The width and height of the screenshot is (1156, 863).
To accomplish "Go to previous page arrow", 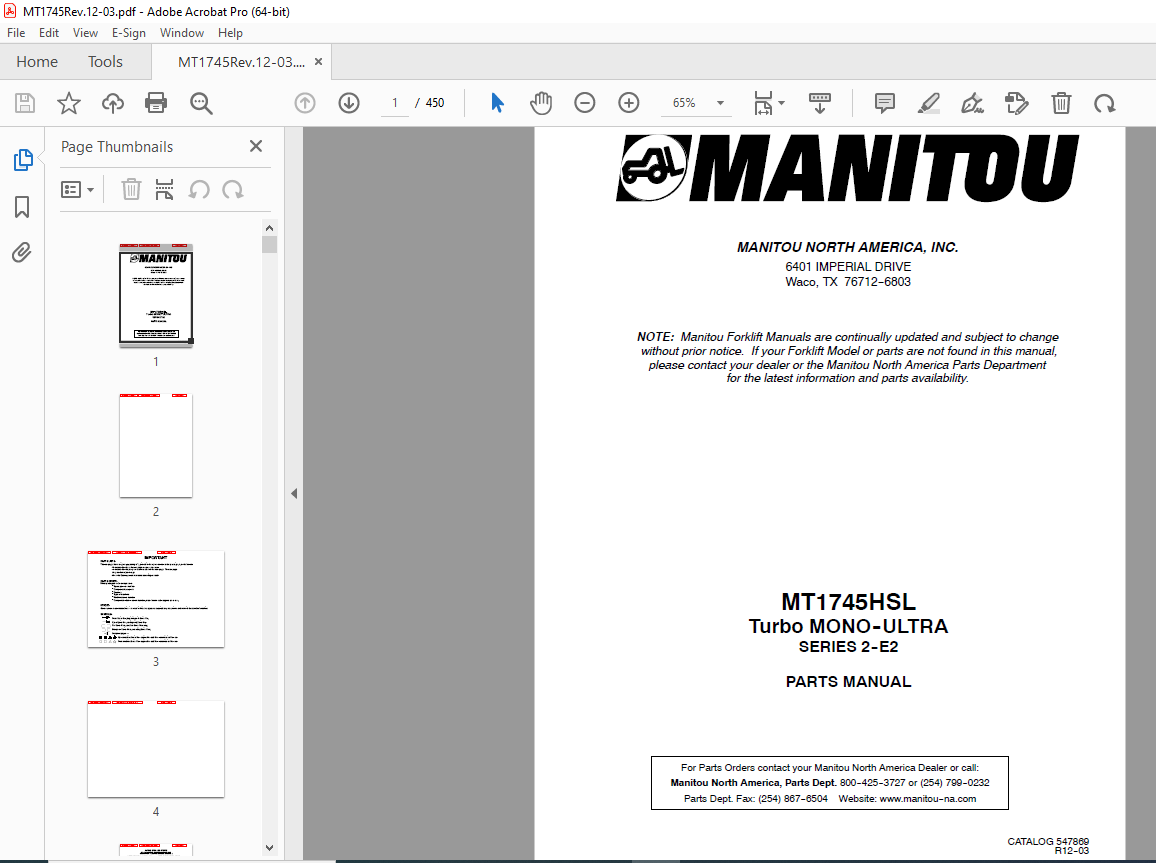I will point(304,103).
